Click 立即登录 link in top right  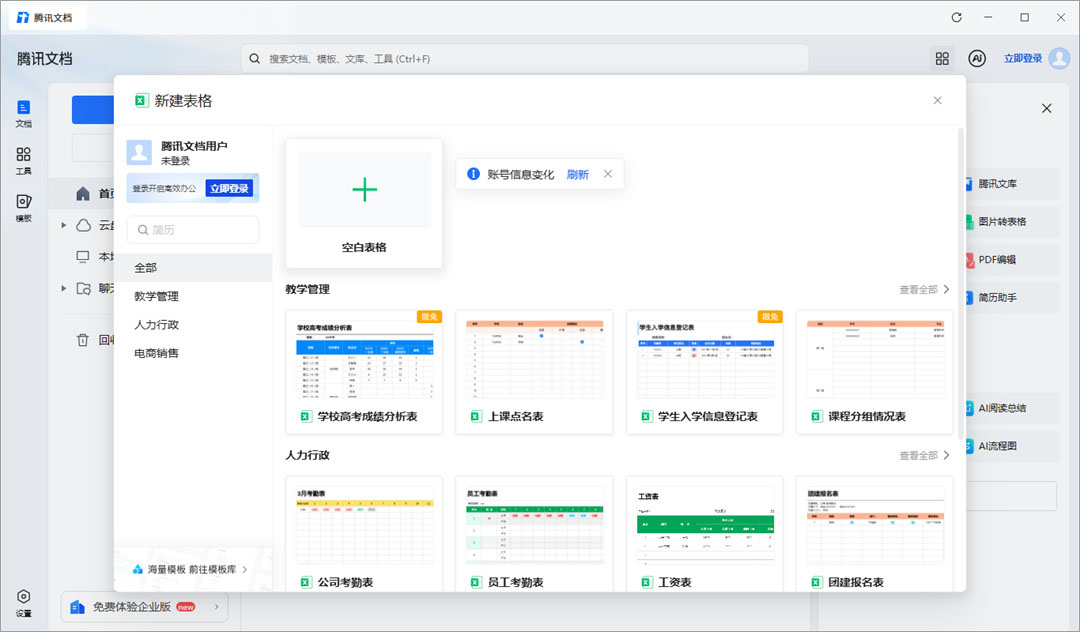click(x=1023, y=59)
